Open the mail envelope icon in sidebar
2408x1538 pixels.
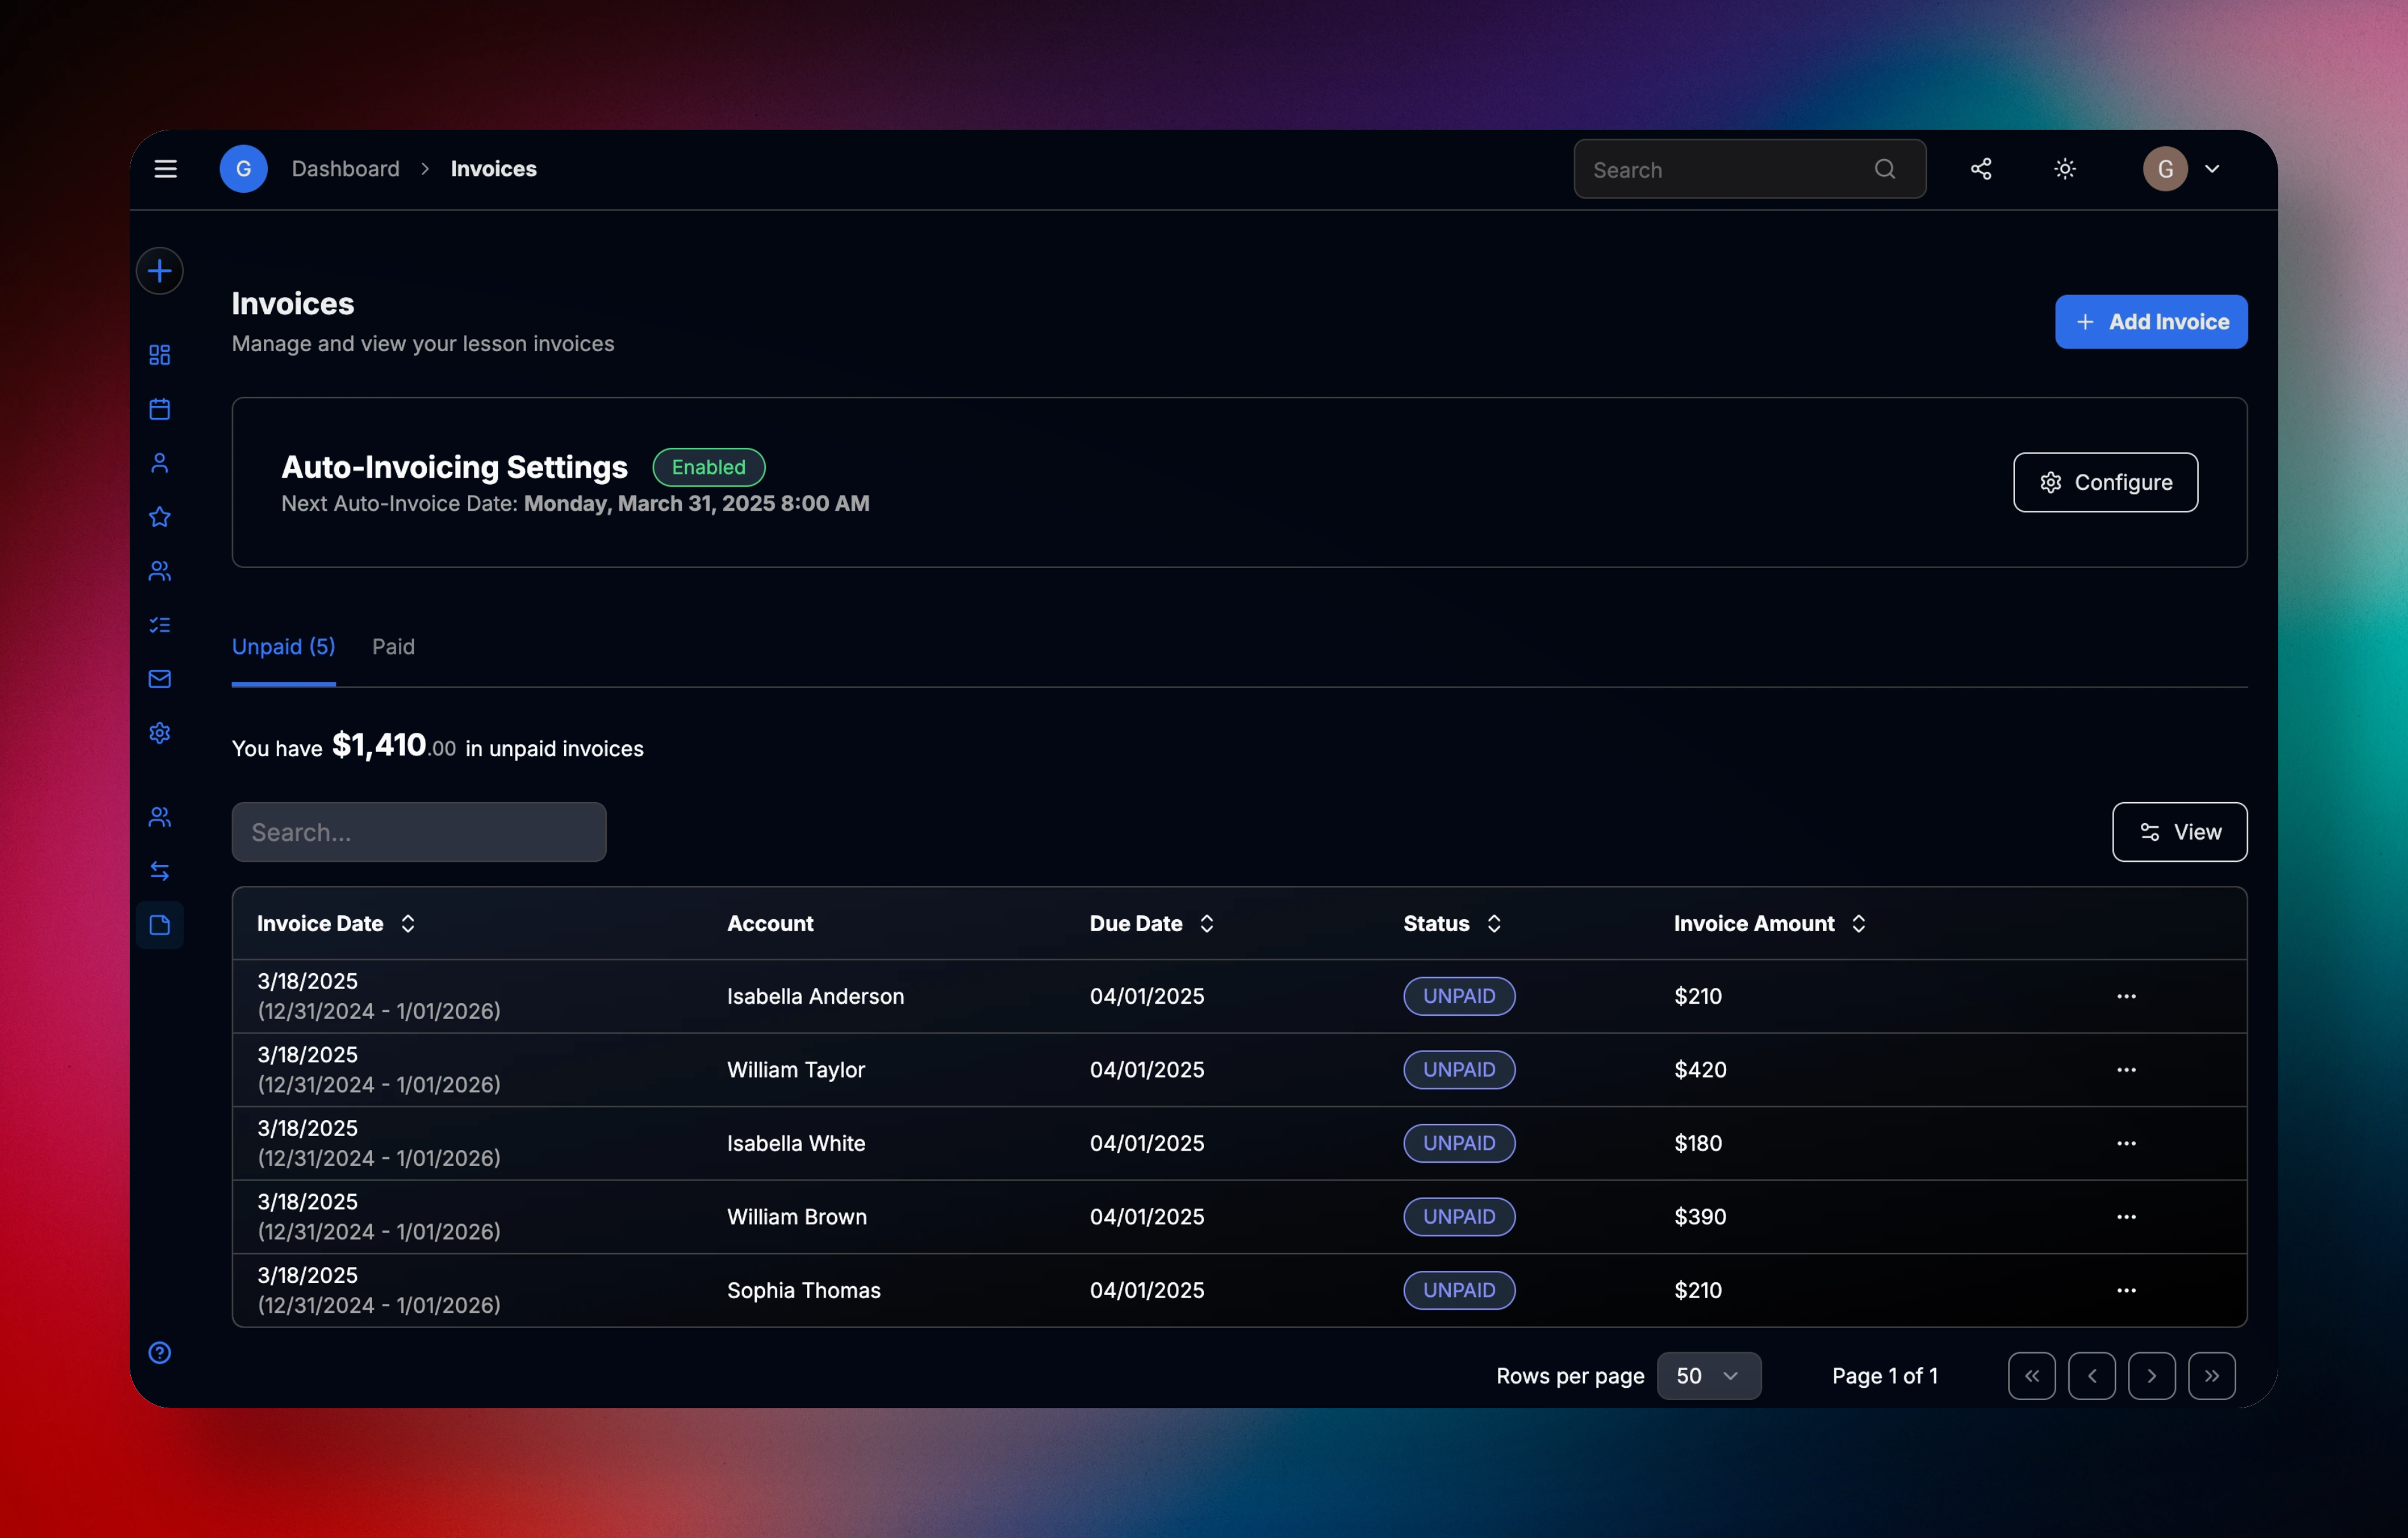point(160,679)
